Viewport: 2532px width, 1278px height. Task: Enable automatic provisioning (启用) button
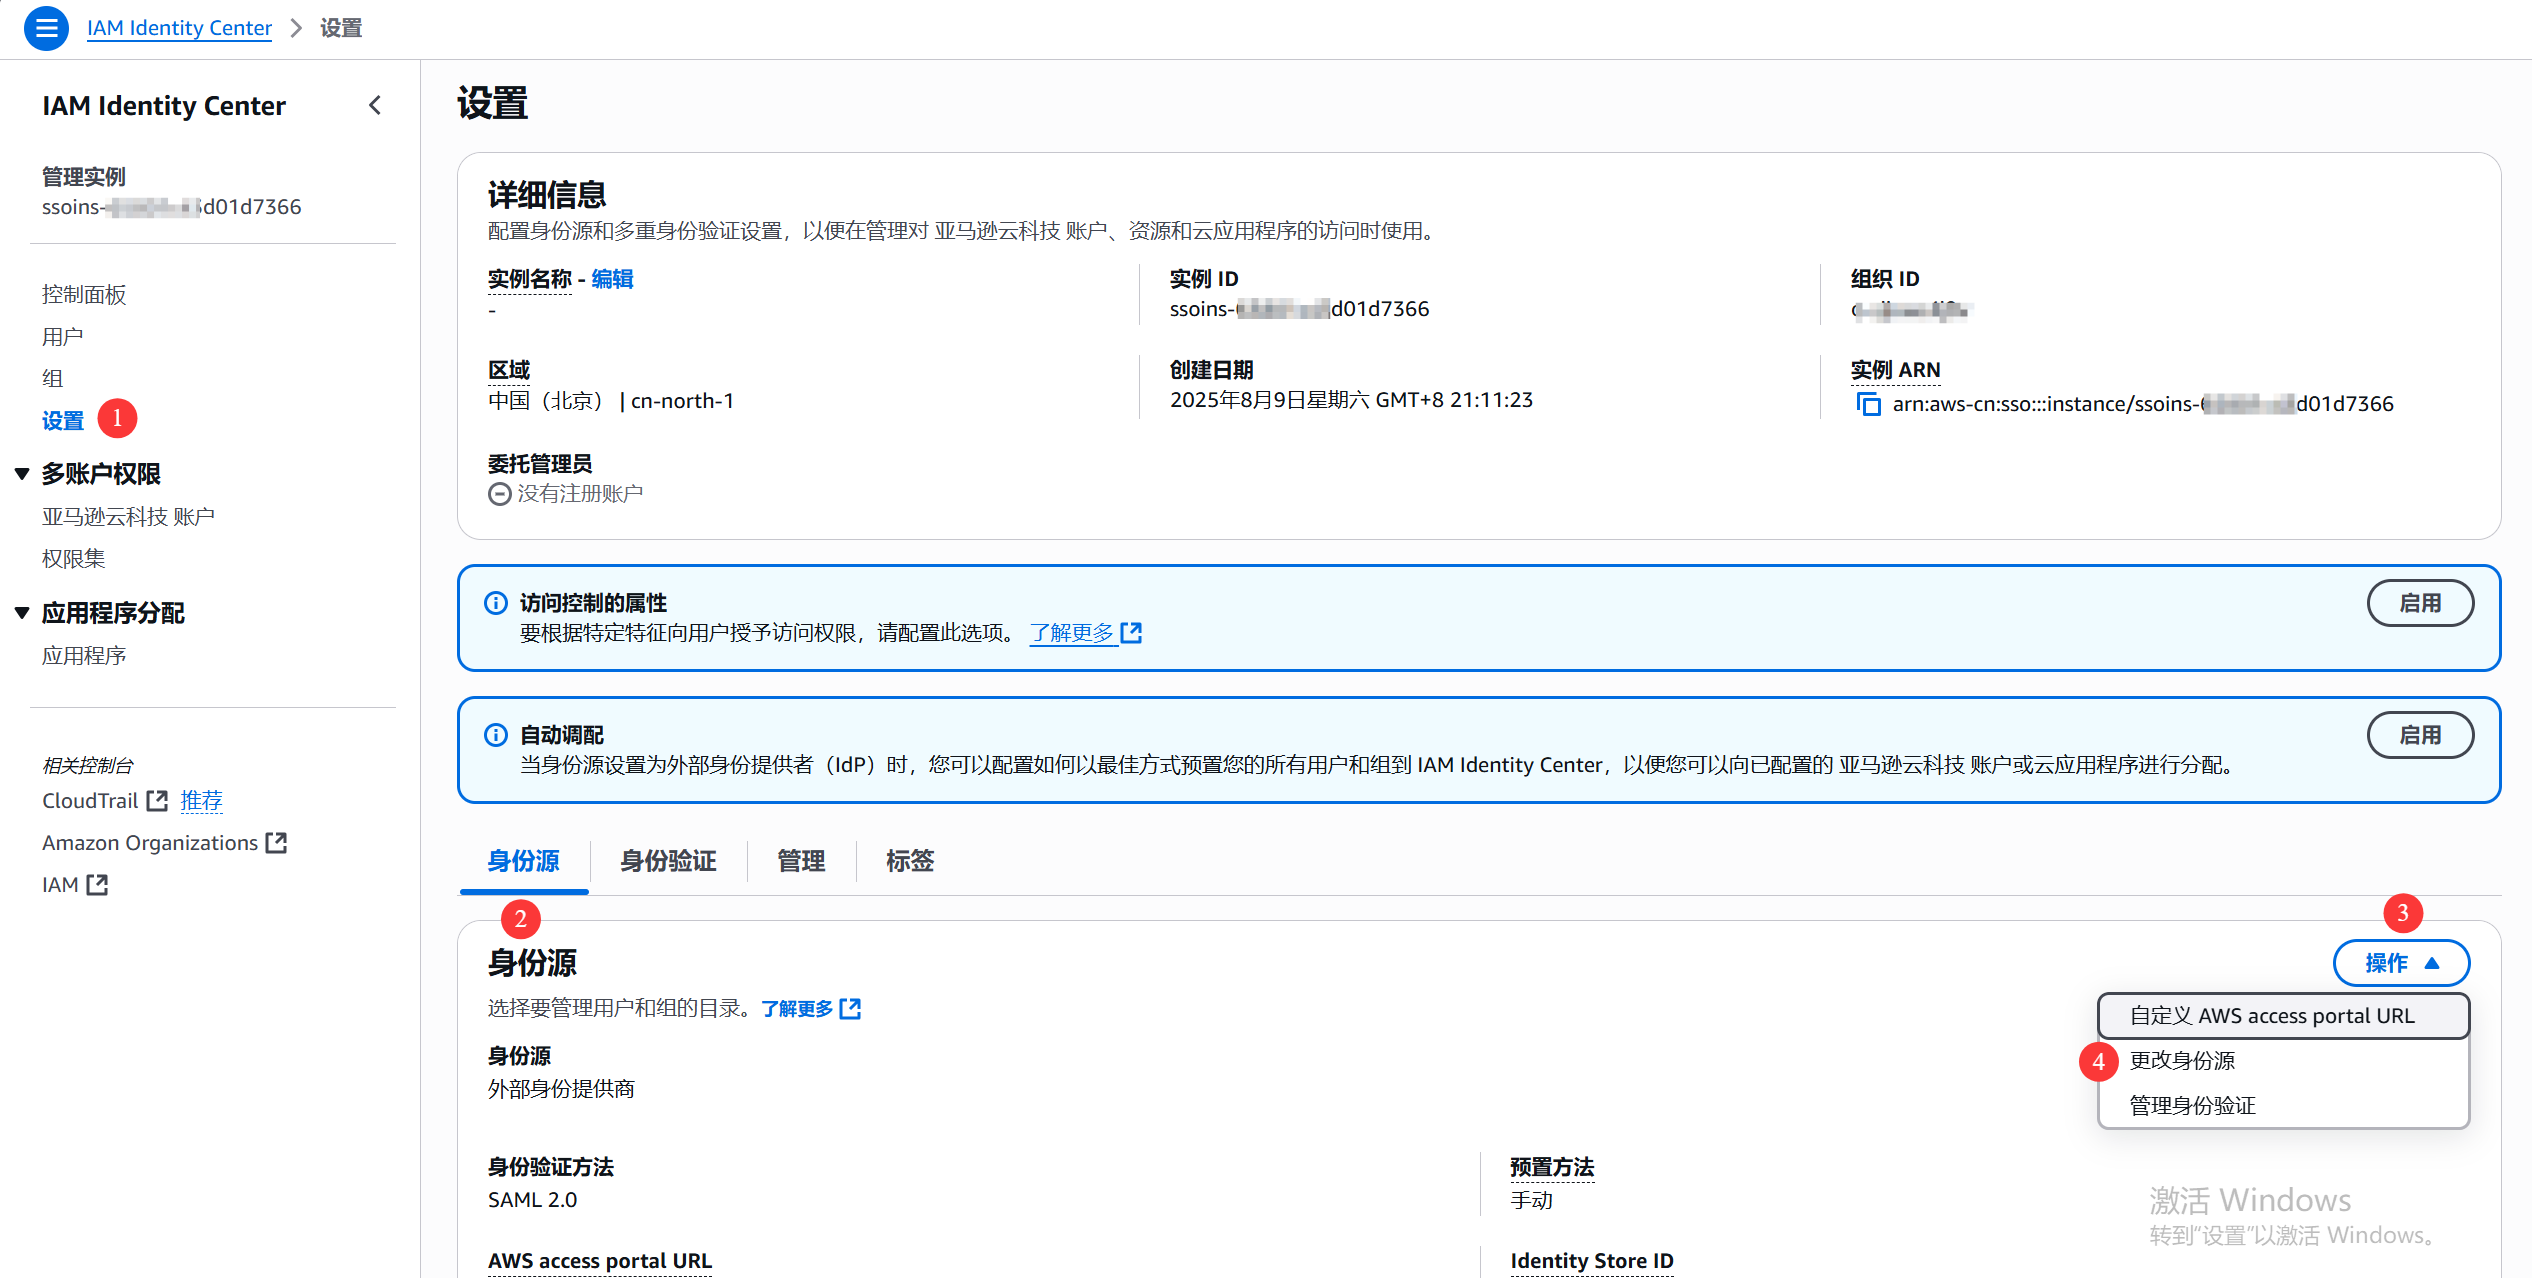tap(2419, 735)
